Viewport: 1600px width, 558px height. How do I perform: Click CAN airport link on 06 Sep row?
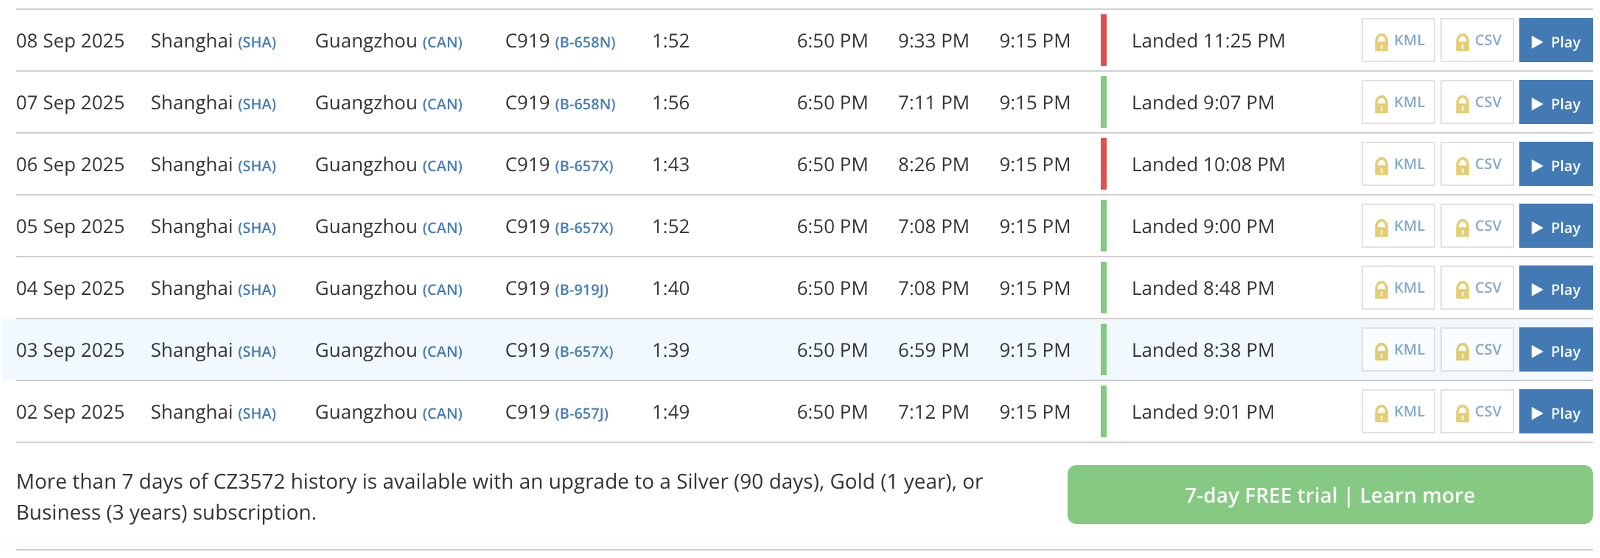442,166
